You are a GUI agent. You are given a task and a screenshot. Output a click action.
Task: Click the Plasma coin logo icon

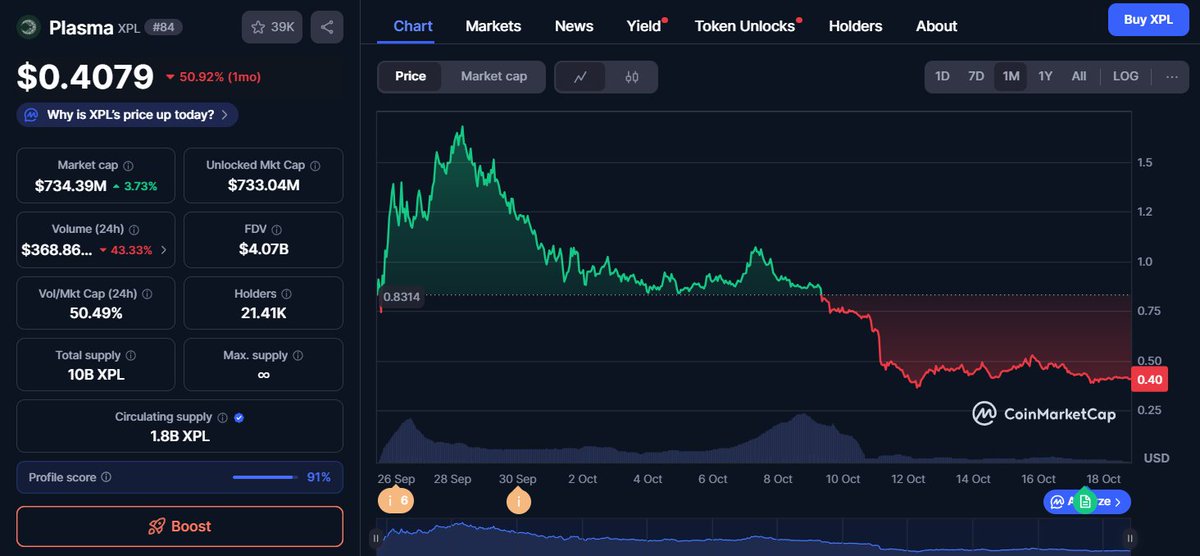[28, 27]
